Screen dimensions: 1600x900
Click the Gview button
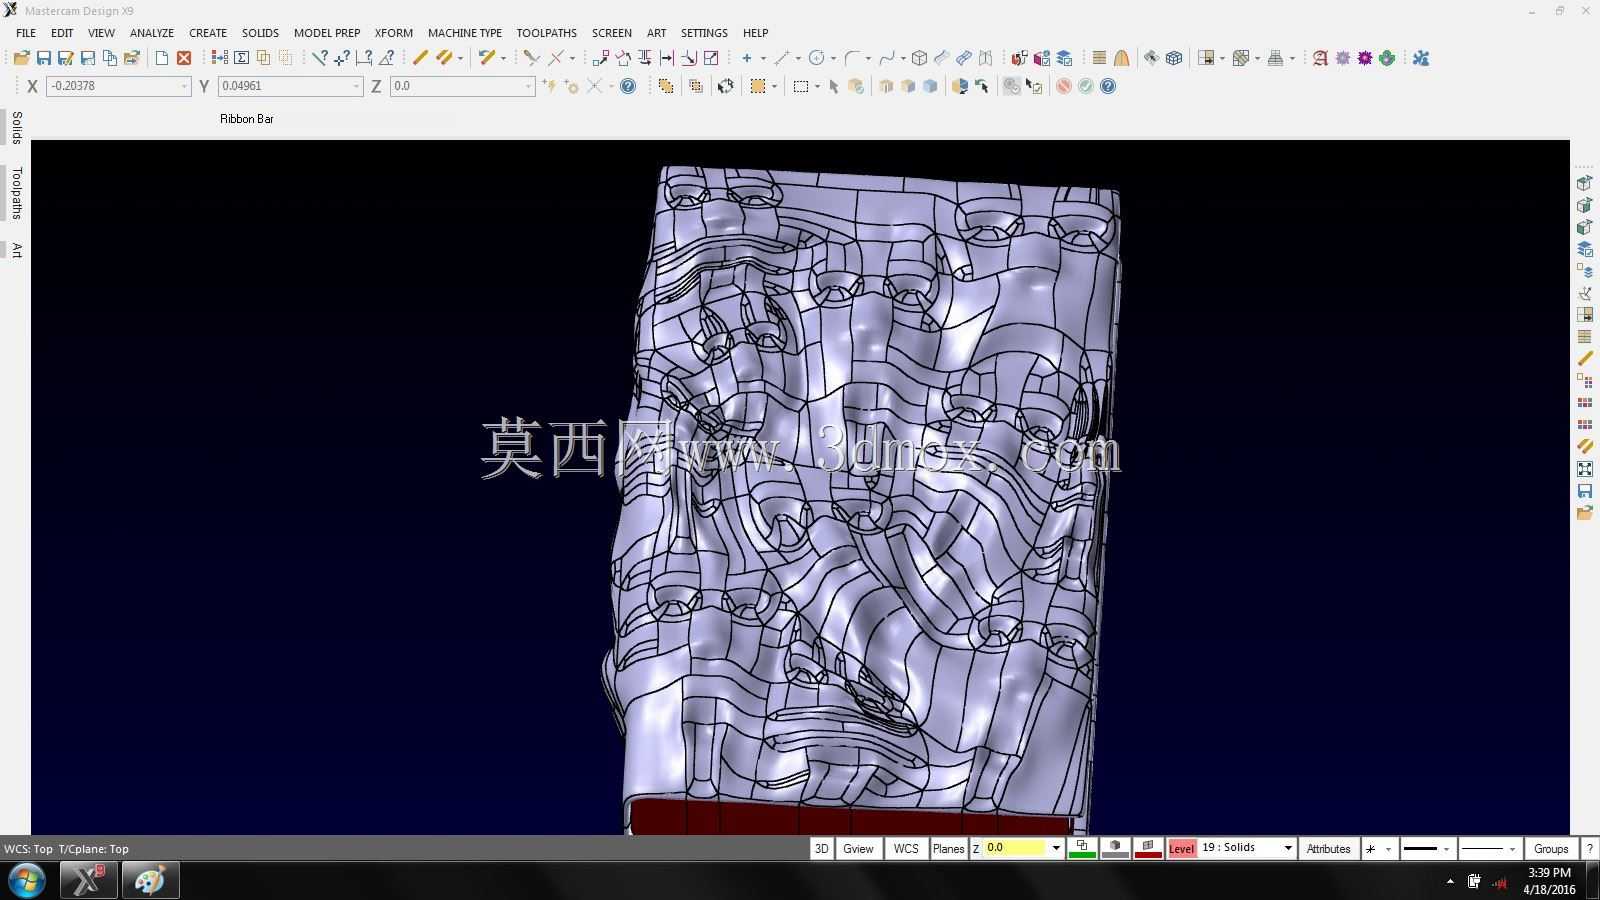click(858, 848)
